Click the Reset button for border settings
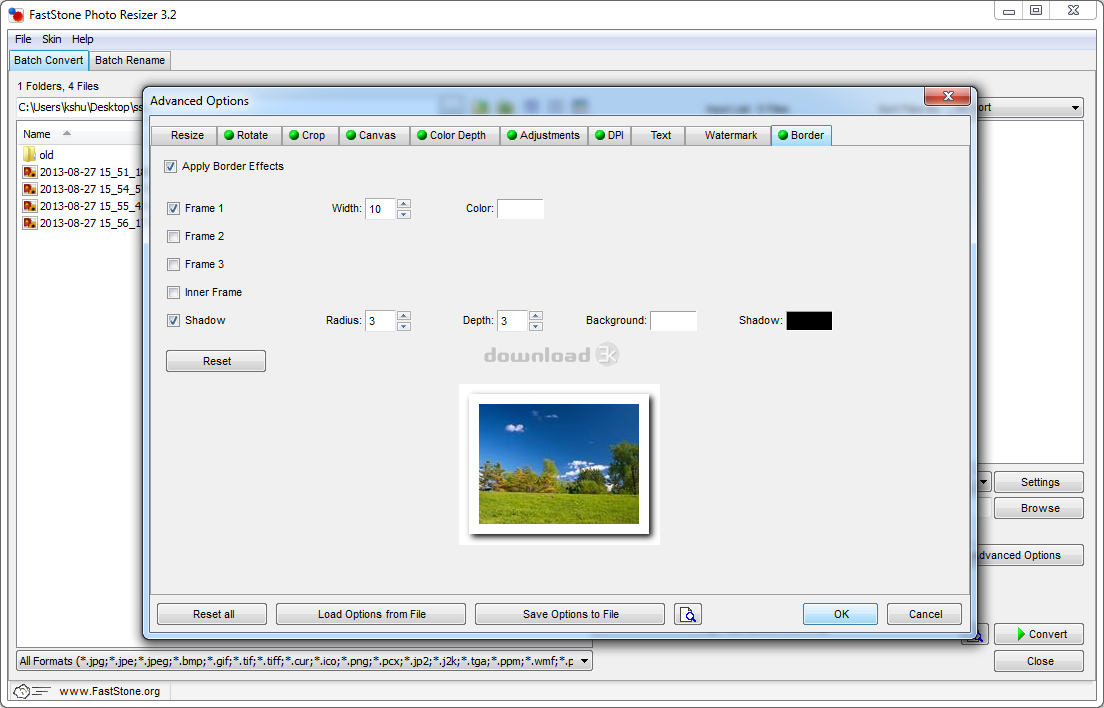Image resolution: width=1104 pixels, height=708 pixels. coord(216,361)
